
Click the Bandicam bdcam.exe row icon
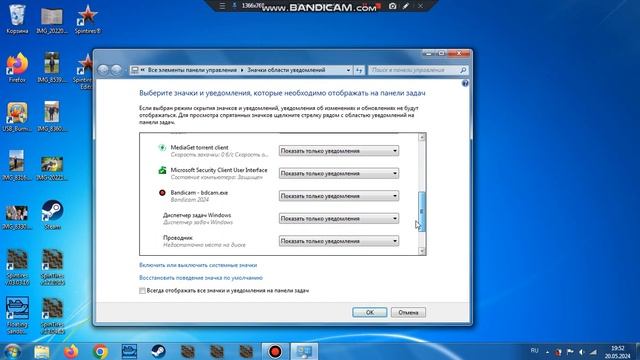coord(162,193)
